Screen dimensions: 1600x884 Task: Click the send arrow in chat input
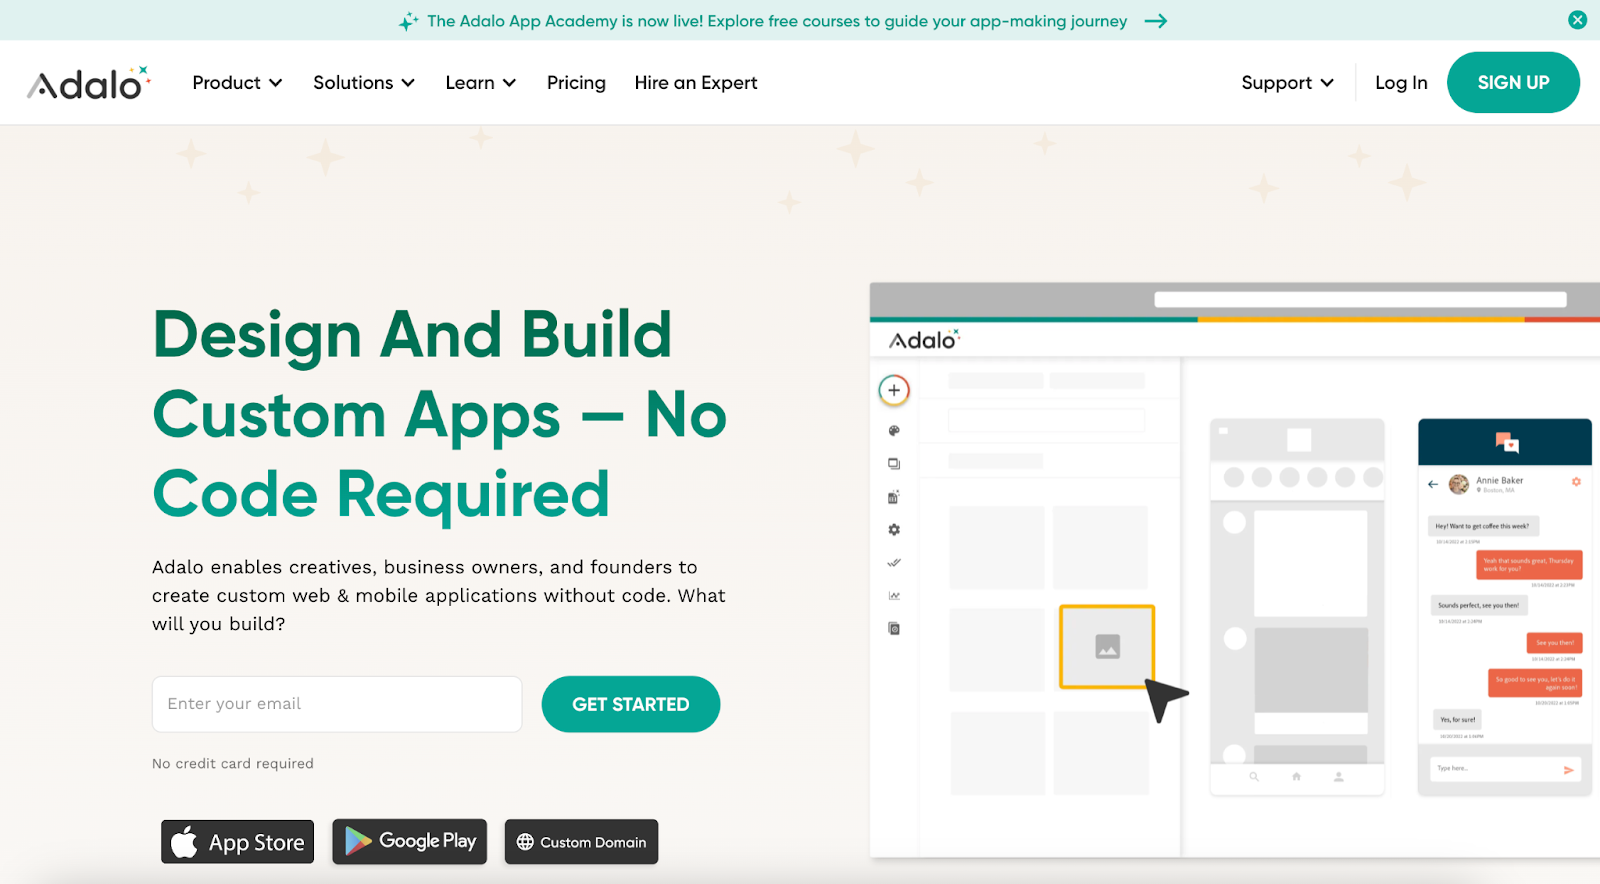1568,770
